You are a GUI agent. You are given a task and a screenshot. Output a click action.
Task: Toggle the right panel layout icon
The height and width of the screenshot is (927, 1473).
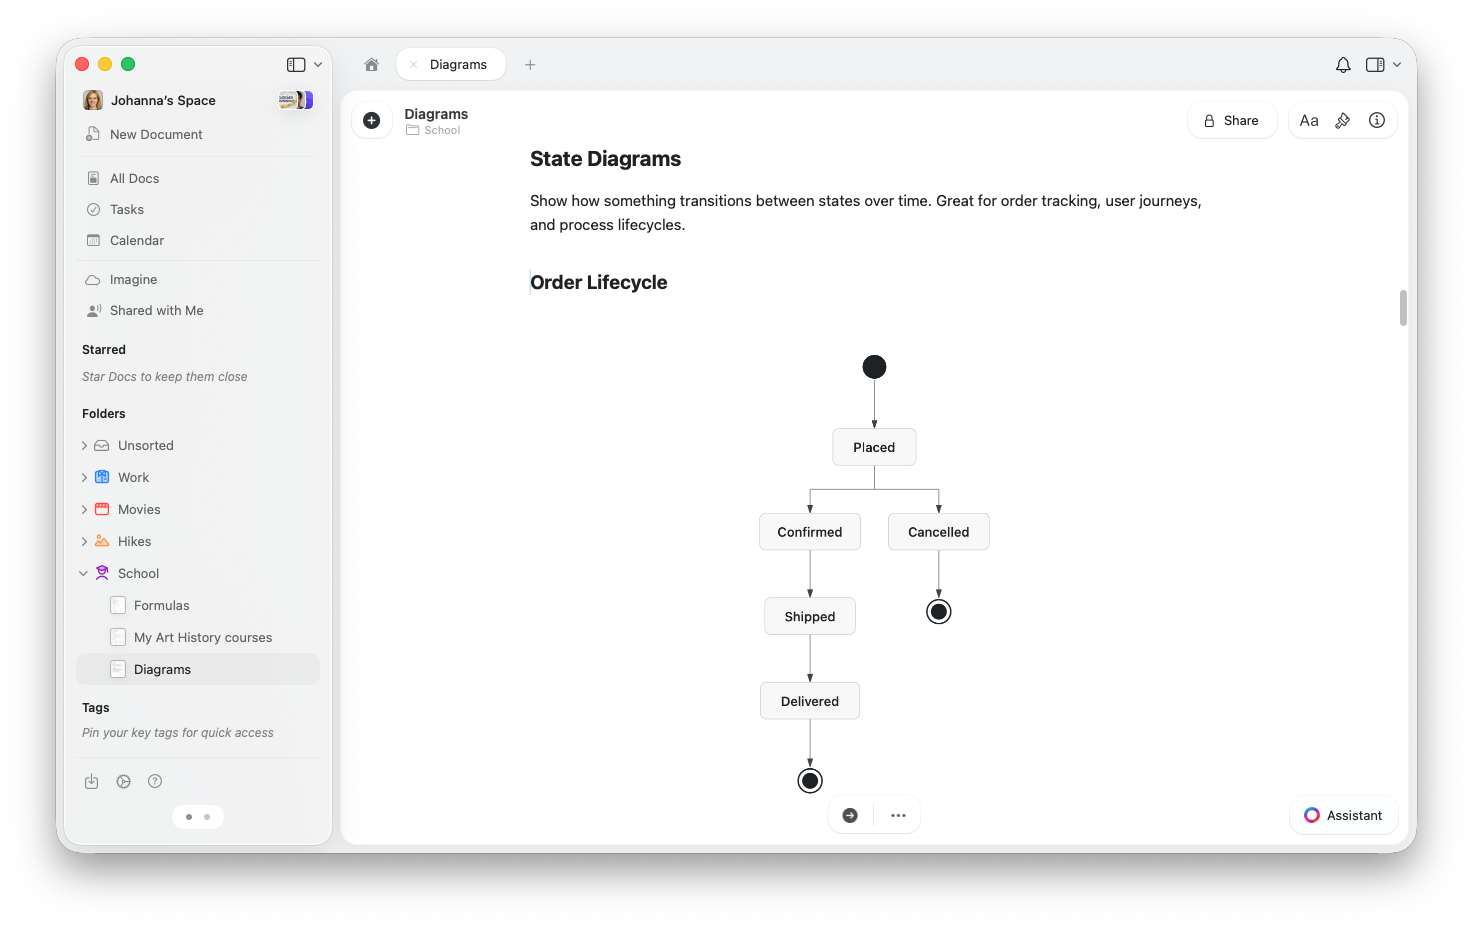(1374, 64)
